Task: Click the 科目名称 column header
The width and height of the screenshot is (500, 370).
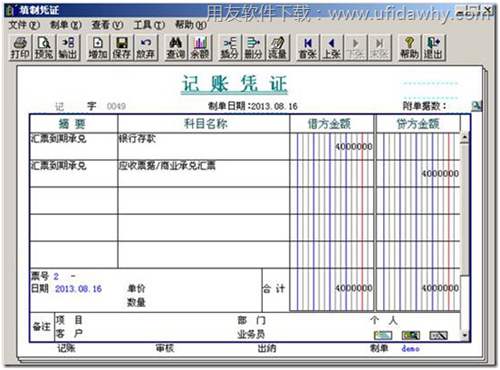Action: click(x=204, y=124)
